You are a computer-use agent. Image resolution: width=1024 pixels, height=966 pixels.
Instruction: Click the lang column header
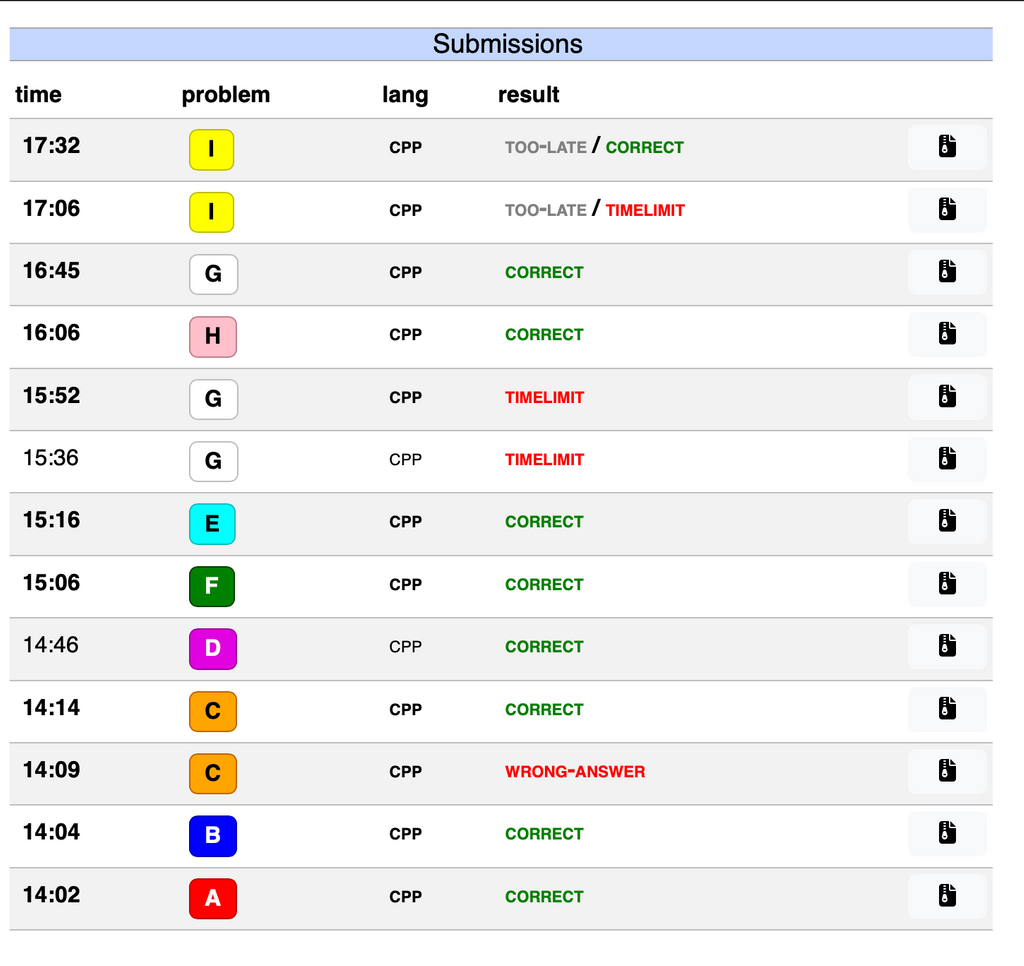pos(405,95)
